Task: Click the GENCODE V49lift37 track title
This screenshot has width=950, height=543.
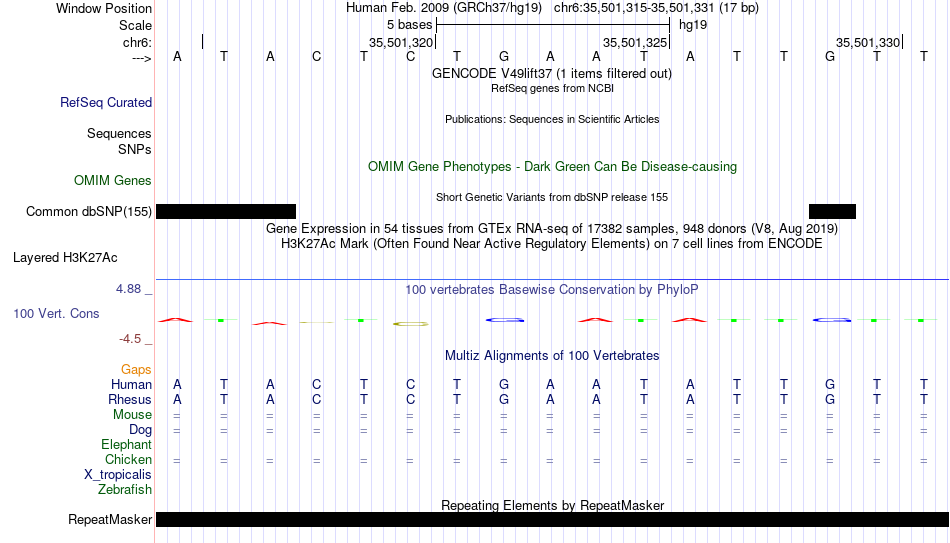Action: pos(552,73)
